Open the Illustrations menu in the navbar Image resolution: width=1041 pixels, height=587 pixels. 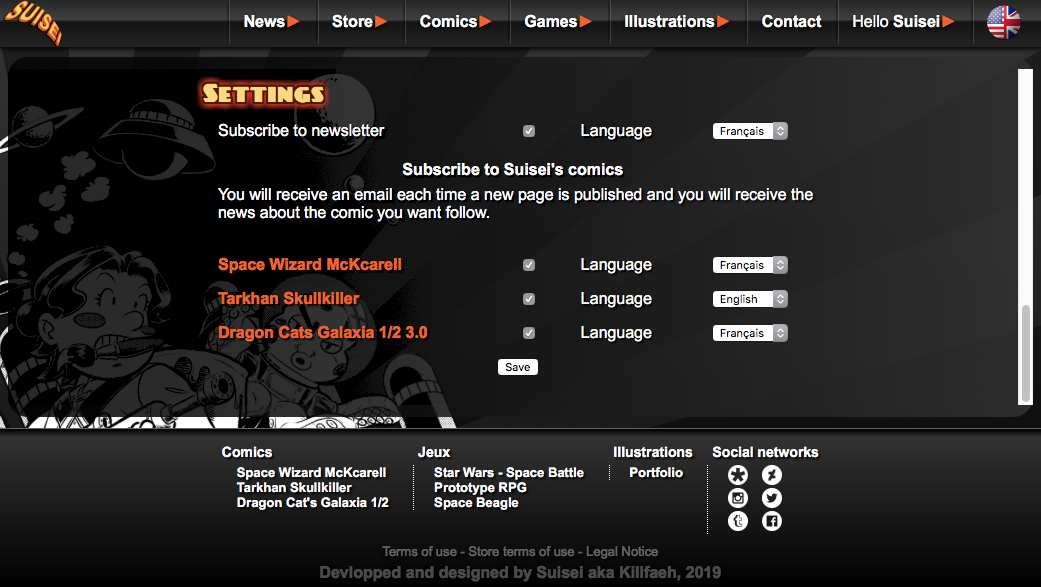677,21
